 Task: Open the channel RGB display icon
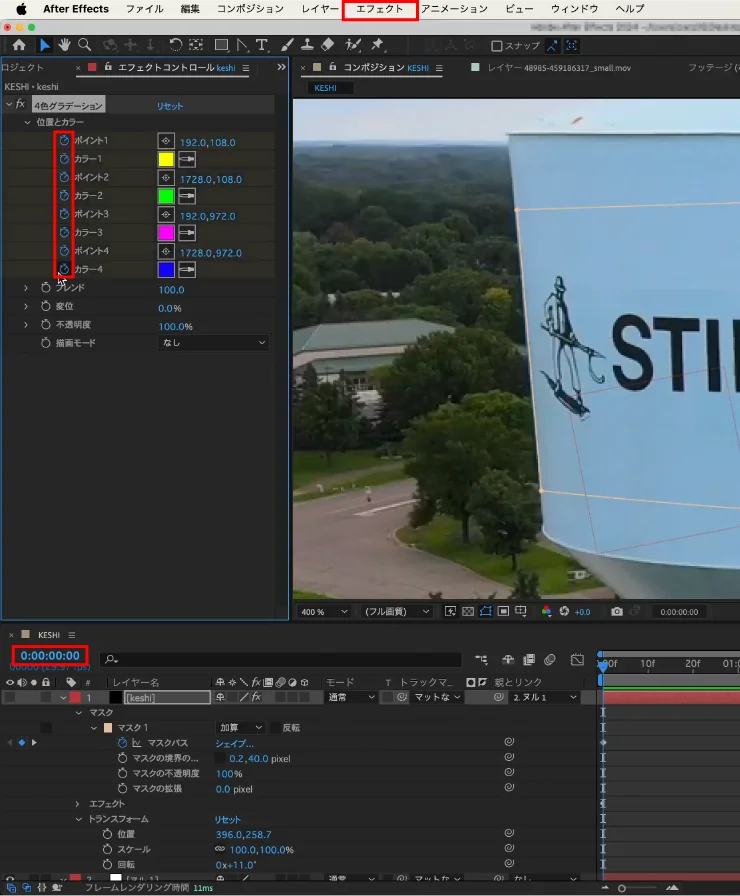click(546, 611)
